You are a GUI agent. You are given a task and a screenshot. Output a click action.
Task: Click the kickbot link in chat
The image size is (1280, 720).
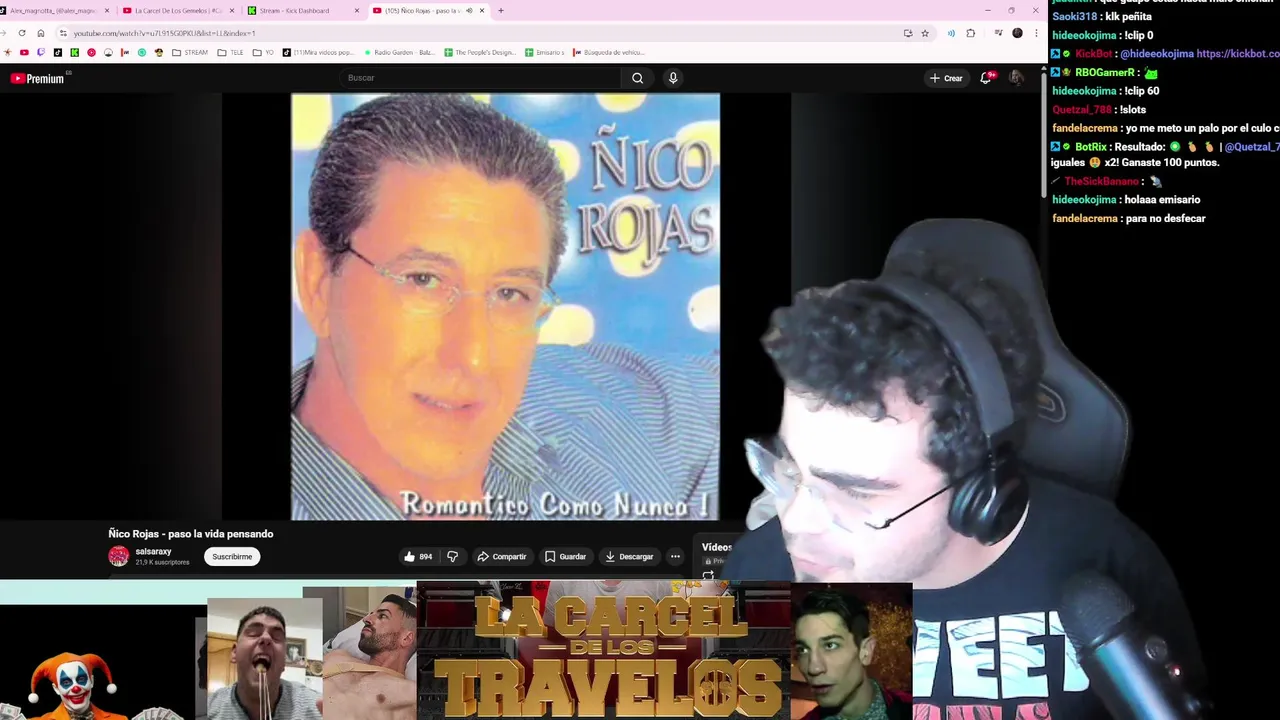click(x=1238, y=54)
